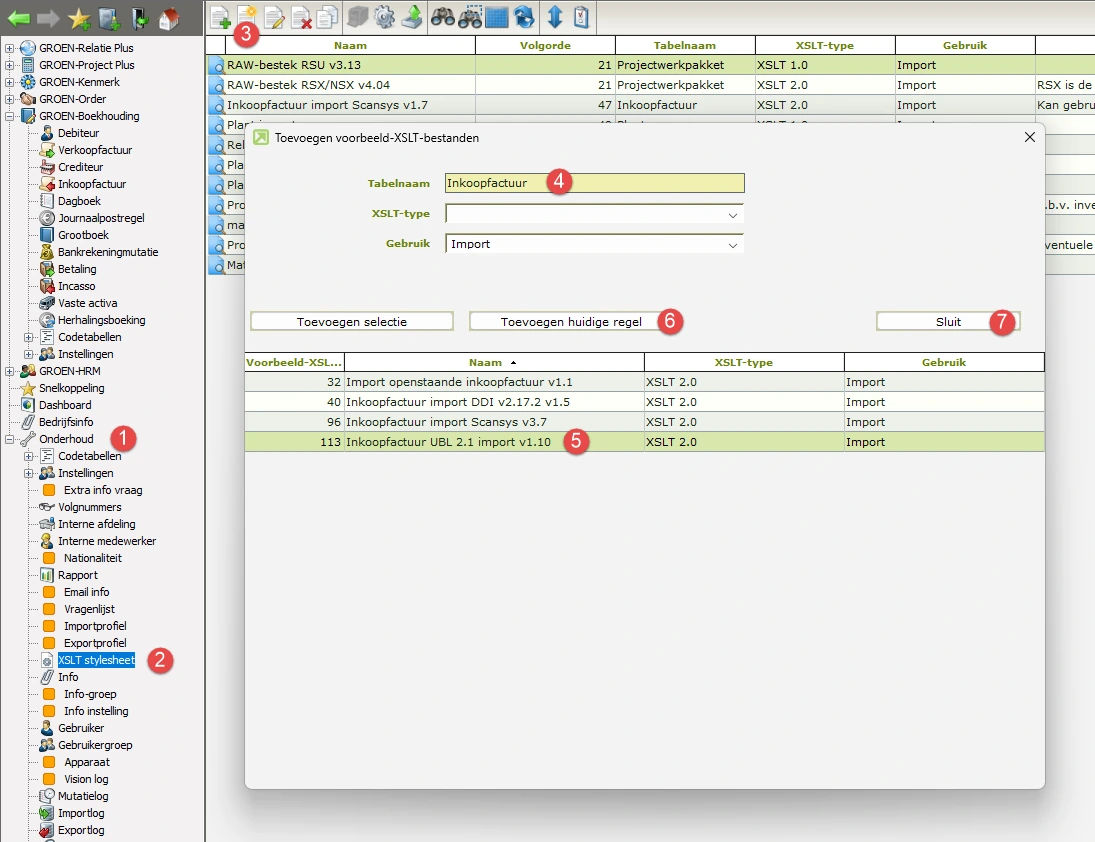The height and width of the screenshot is (842, 1095).
Task: Click the Toevoegen selectie button
Action: 351,322
